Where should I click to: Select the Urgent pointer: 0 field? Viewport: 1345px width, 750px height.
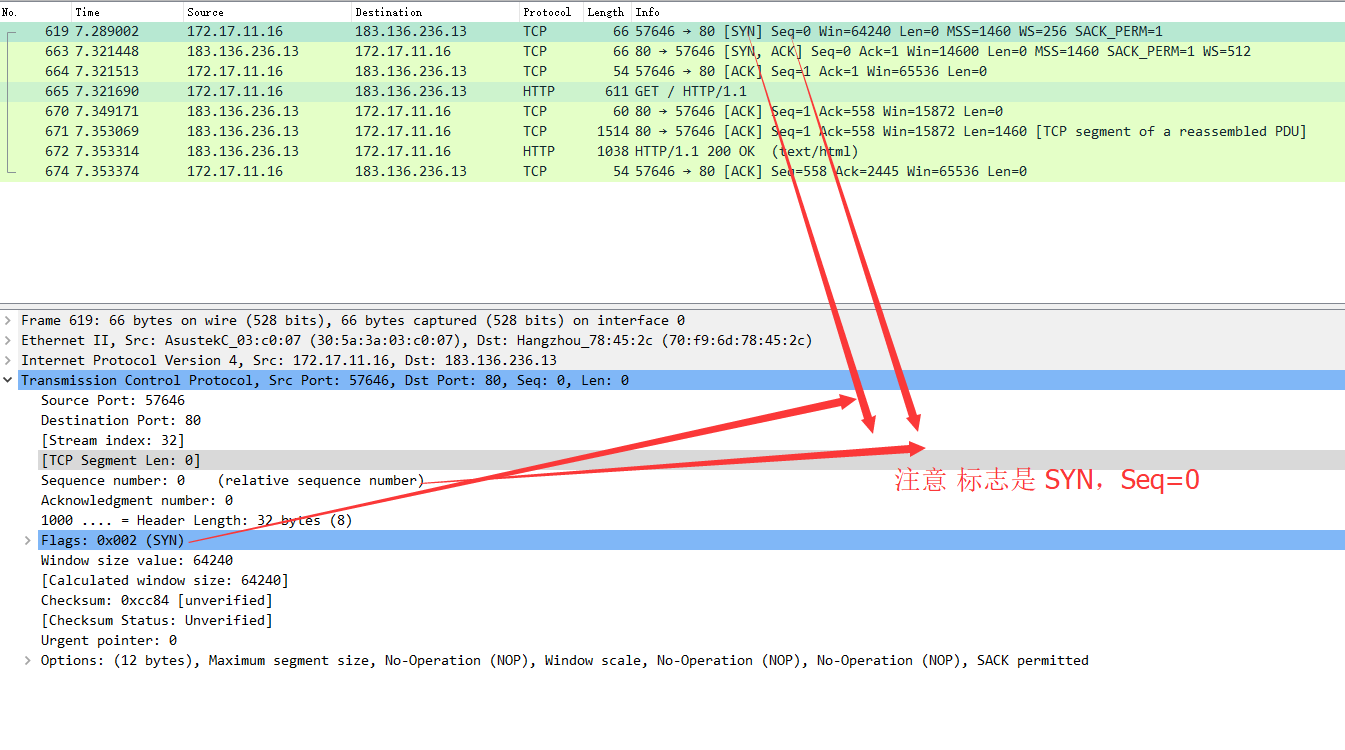[x=109, y=641]
